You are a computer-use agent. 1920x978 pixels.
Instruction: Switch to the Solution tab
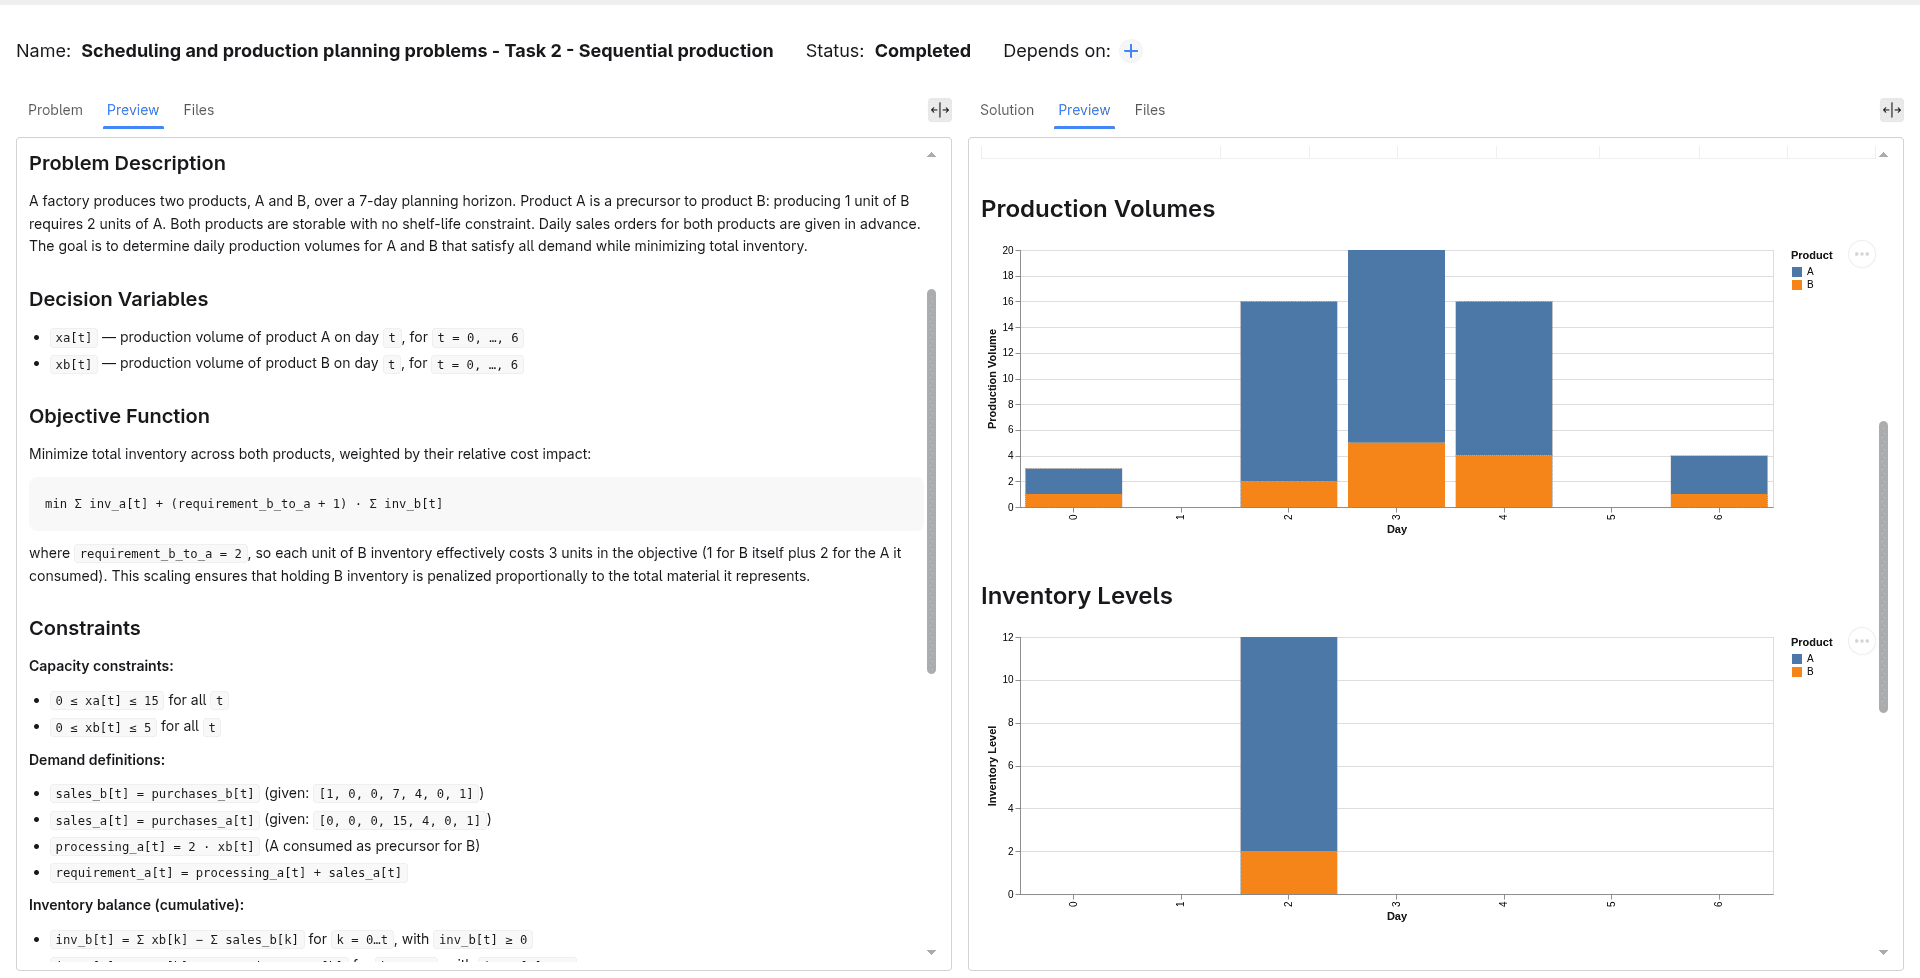pos(1007,110)
